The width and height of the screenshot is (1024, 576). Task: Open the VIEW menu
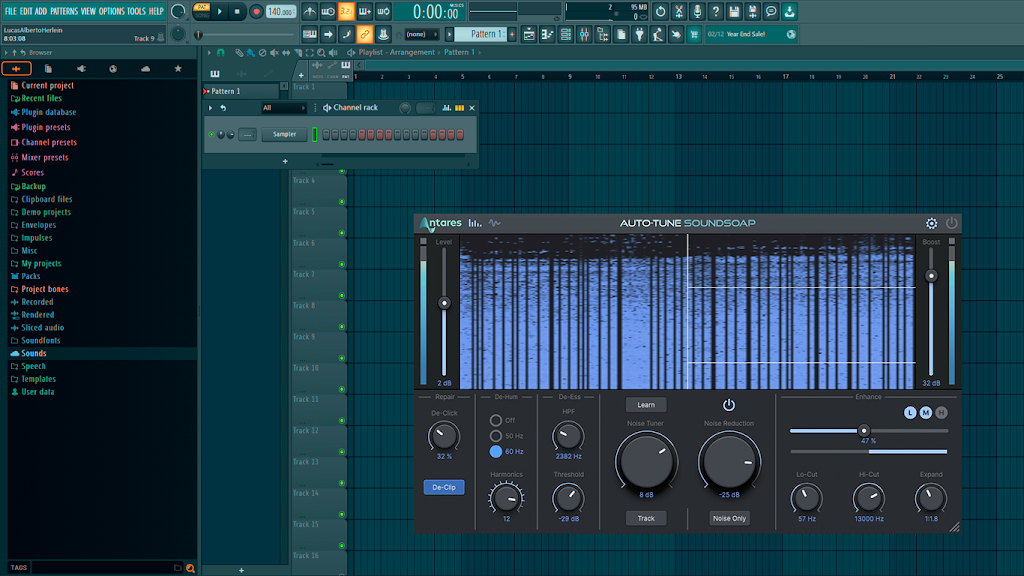[x=88, y=11]
